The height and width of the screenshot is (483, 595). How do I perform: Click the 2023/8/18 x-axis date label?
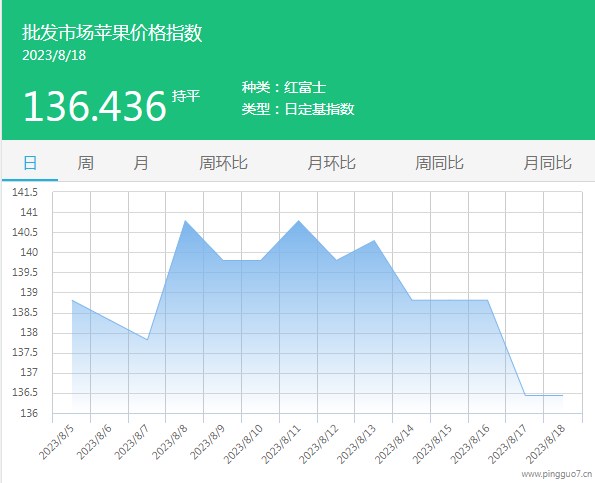545,443
